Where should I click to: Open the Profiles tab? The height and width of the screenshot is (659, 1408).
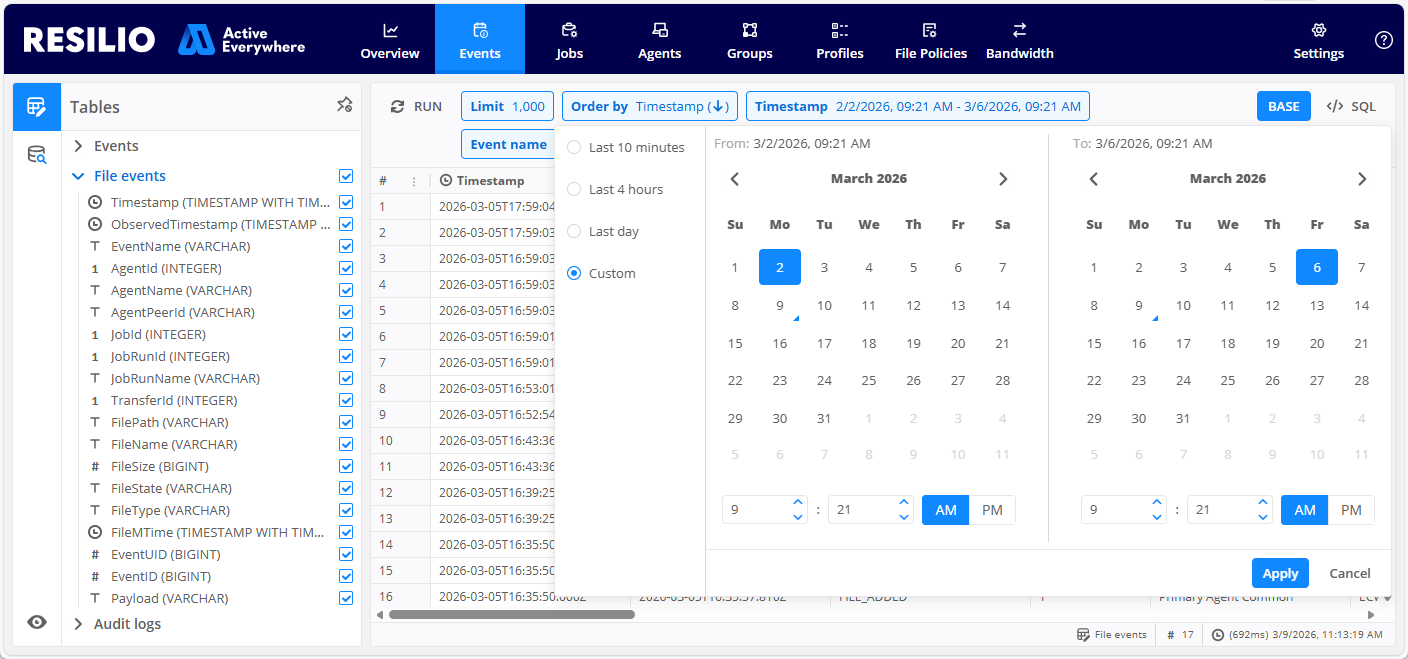pyautogui.click(x=840, y=40)
